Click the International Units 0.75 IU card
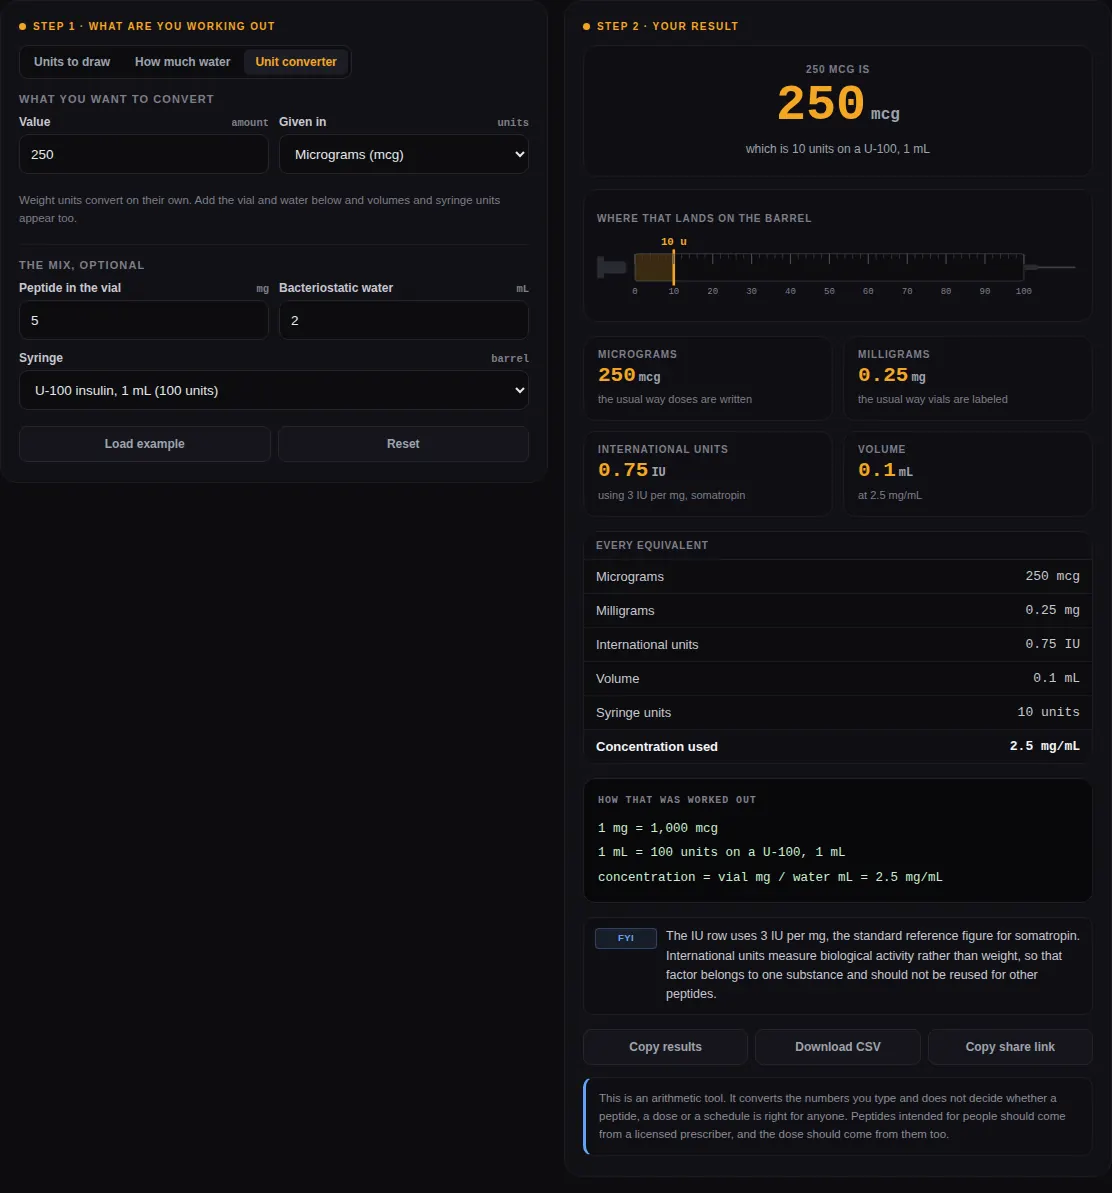 coord(707,474)
